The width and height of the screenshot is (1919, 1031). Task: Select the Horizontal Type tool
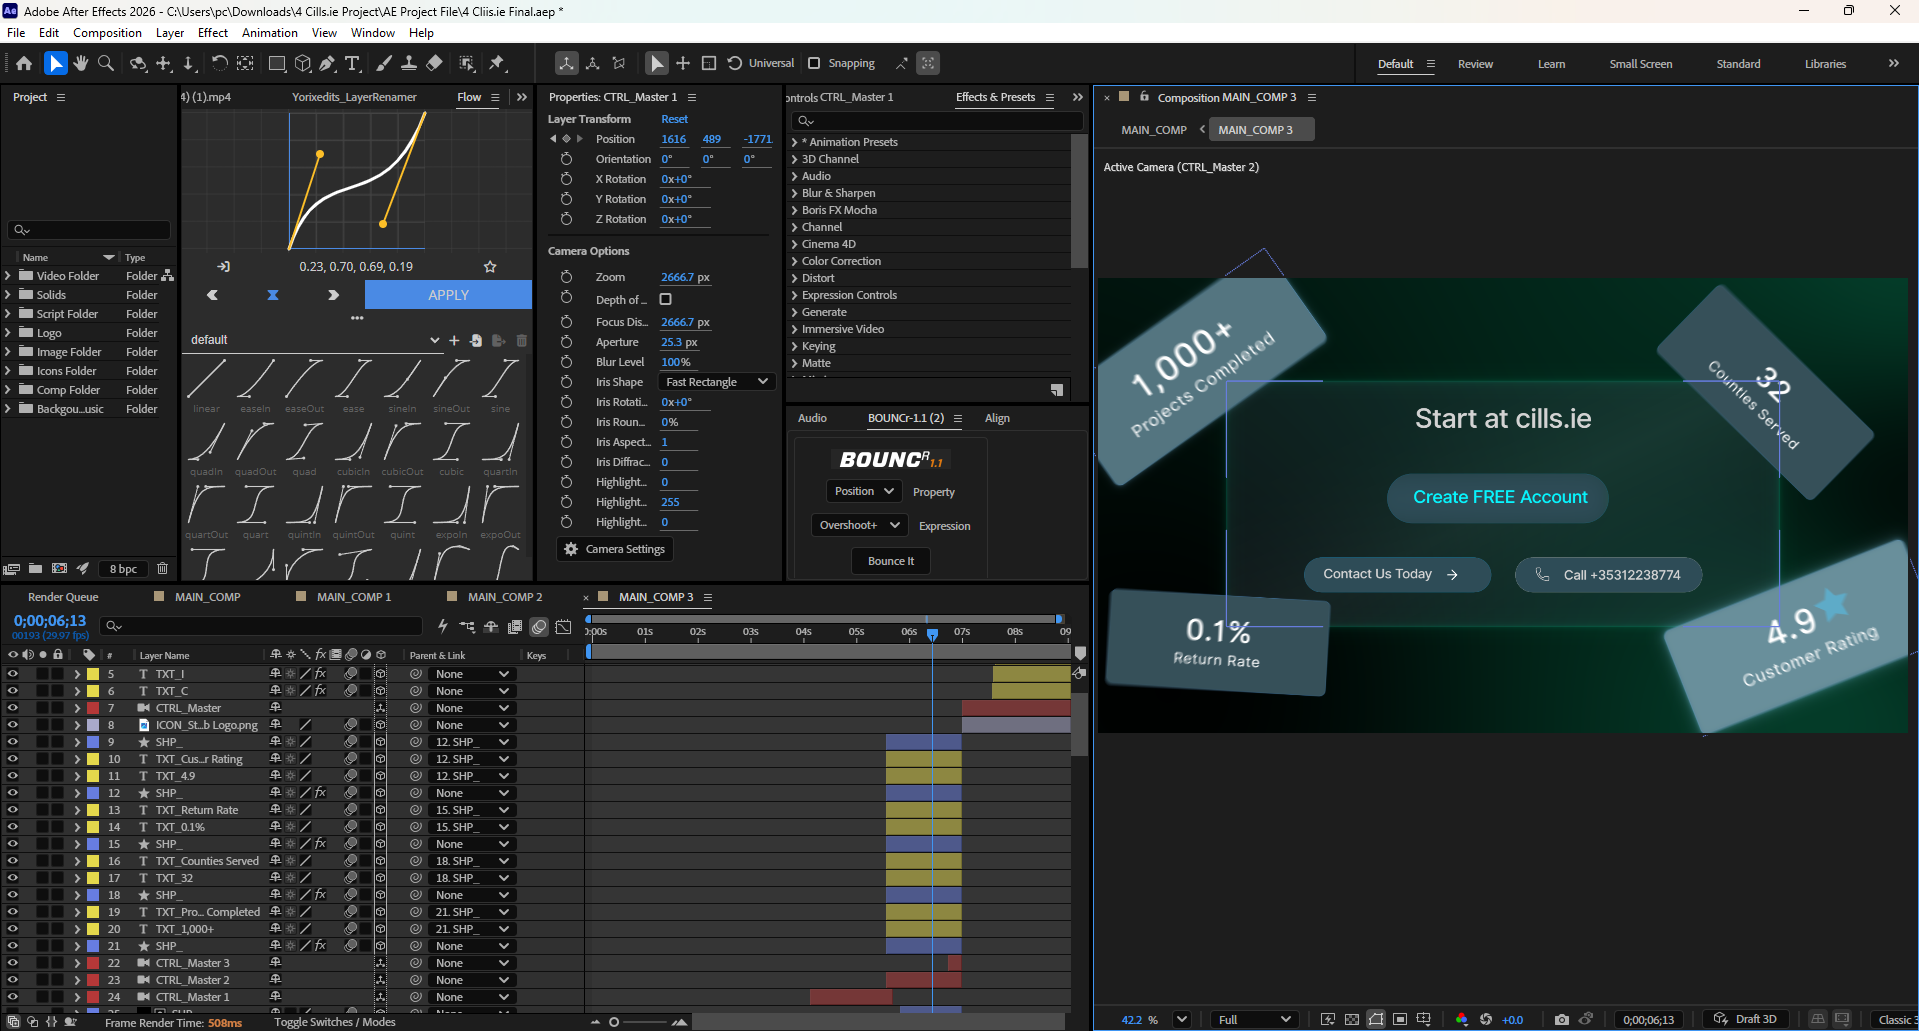[x=353, y=63]
